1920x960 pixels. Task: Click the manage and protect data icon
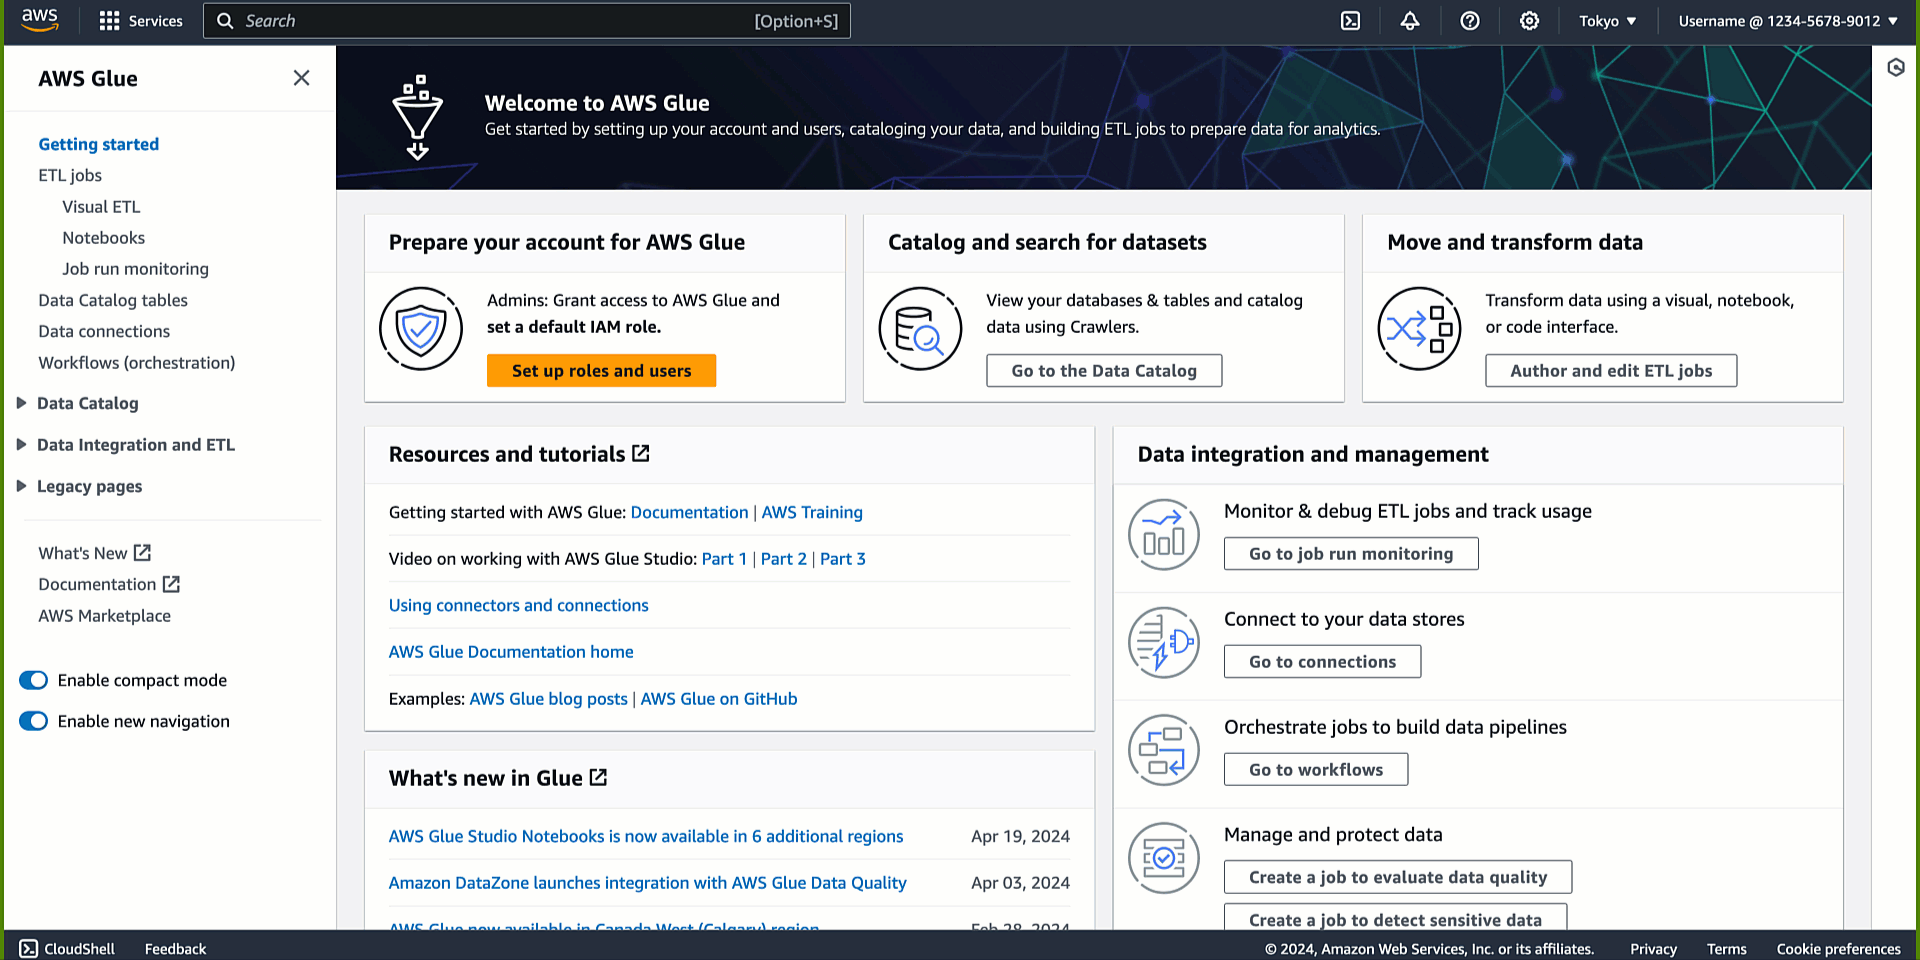click(x=1164, y=858)
